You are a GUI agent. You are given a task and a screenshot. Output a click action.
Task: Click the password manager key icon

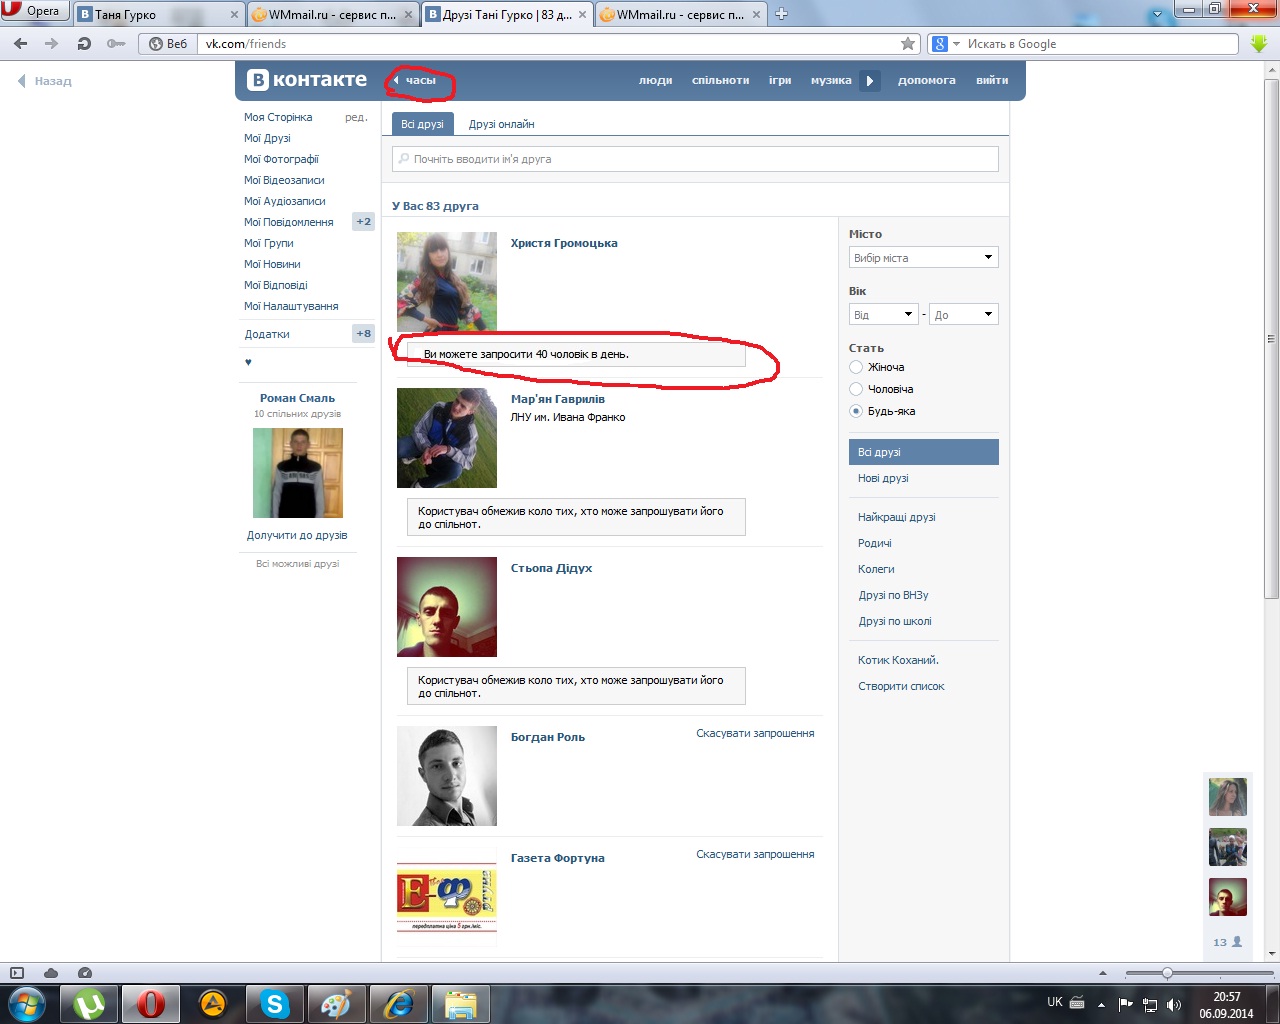pyautogui.click(x=116, y=44)
